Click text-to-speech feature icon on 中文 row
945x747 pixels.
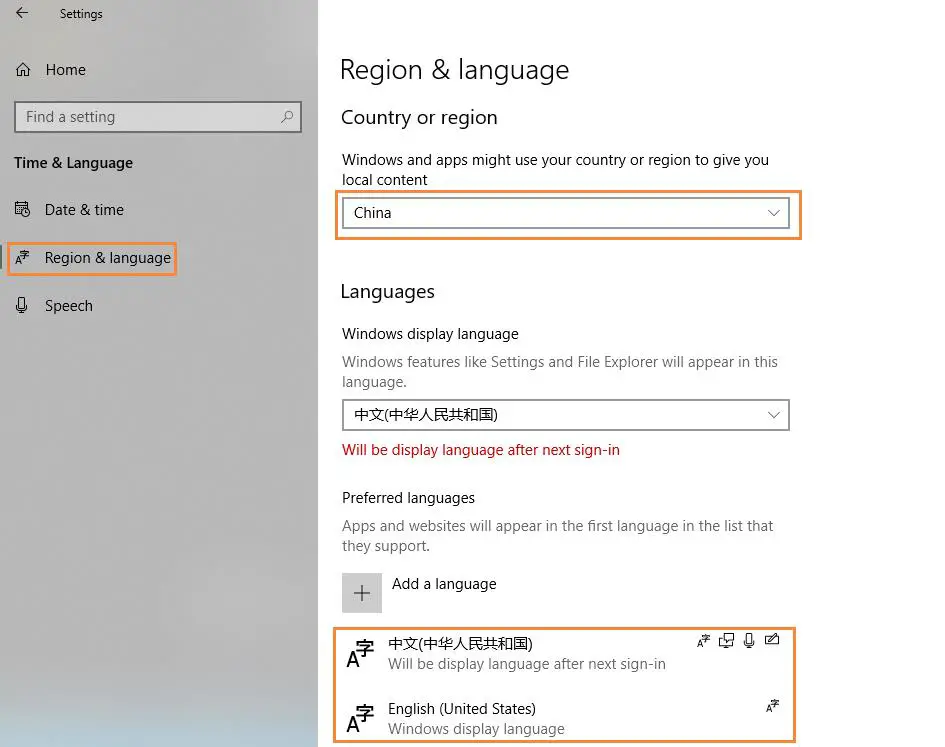tap(726, 640)
